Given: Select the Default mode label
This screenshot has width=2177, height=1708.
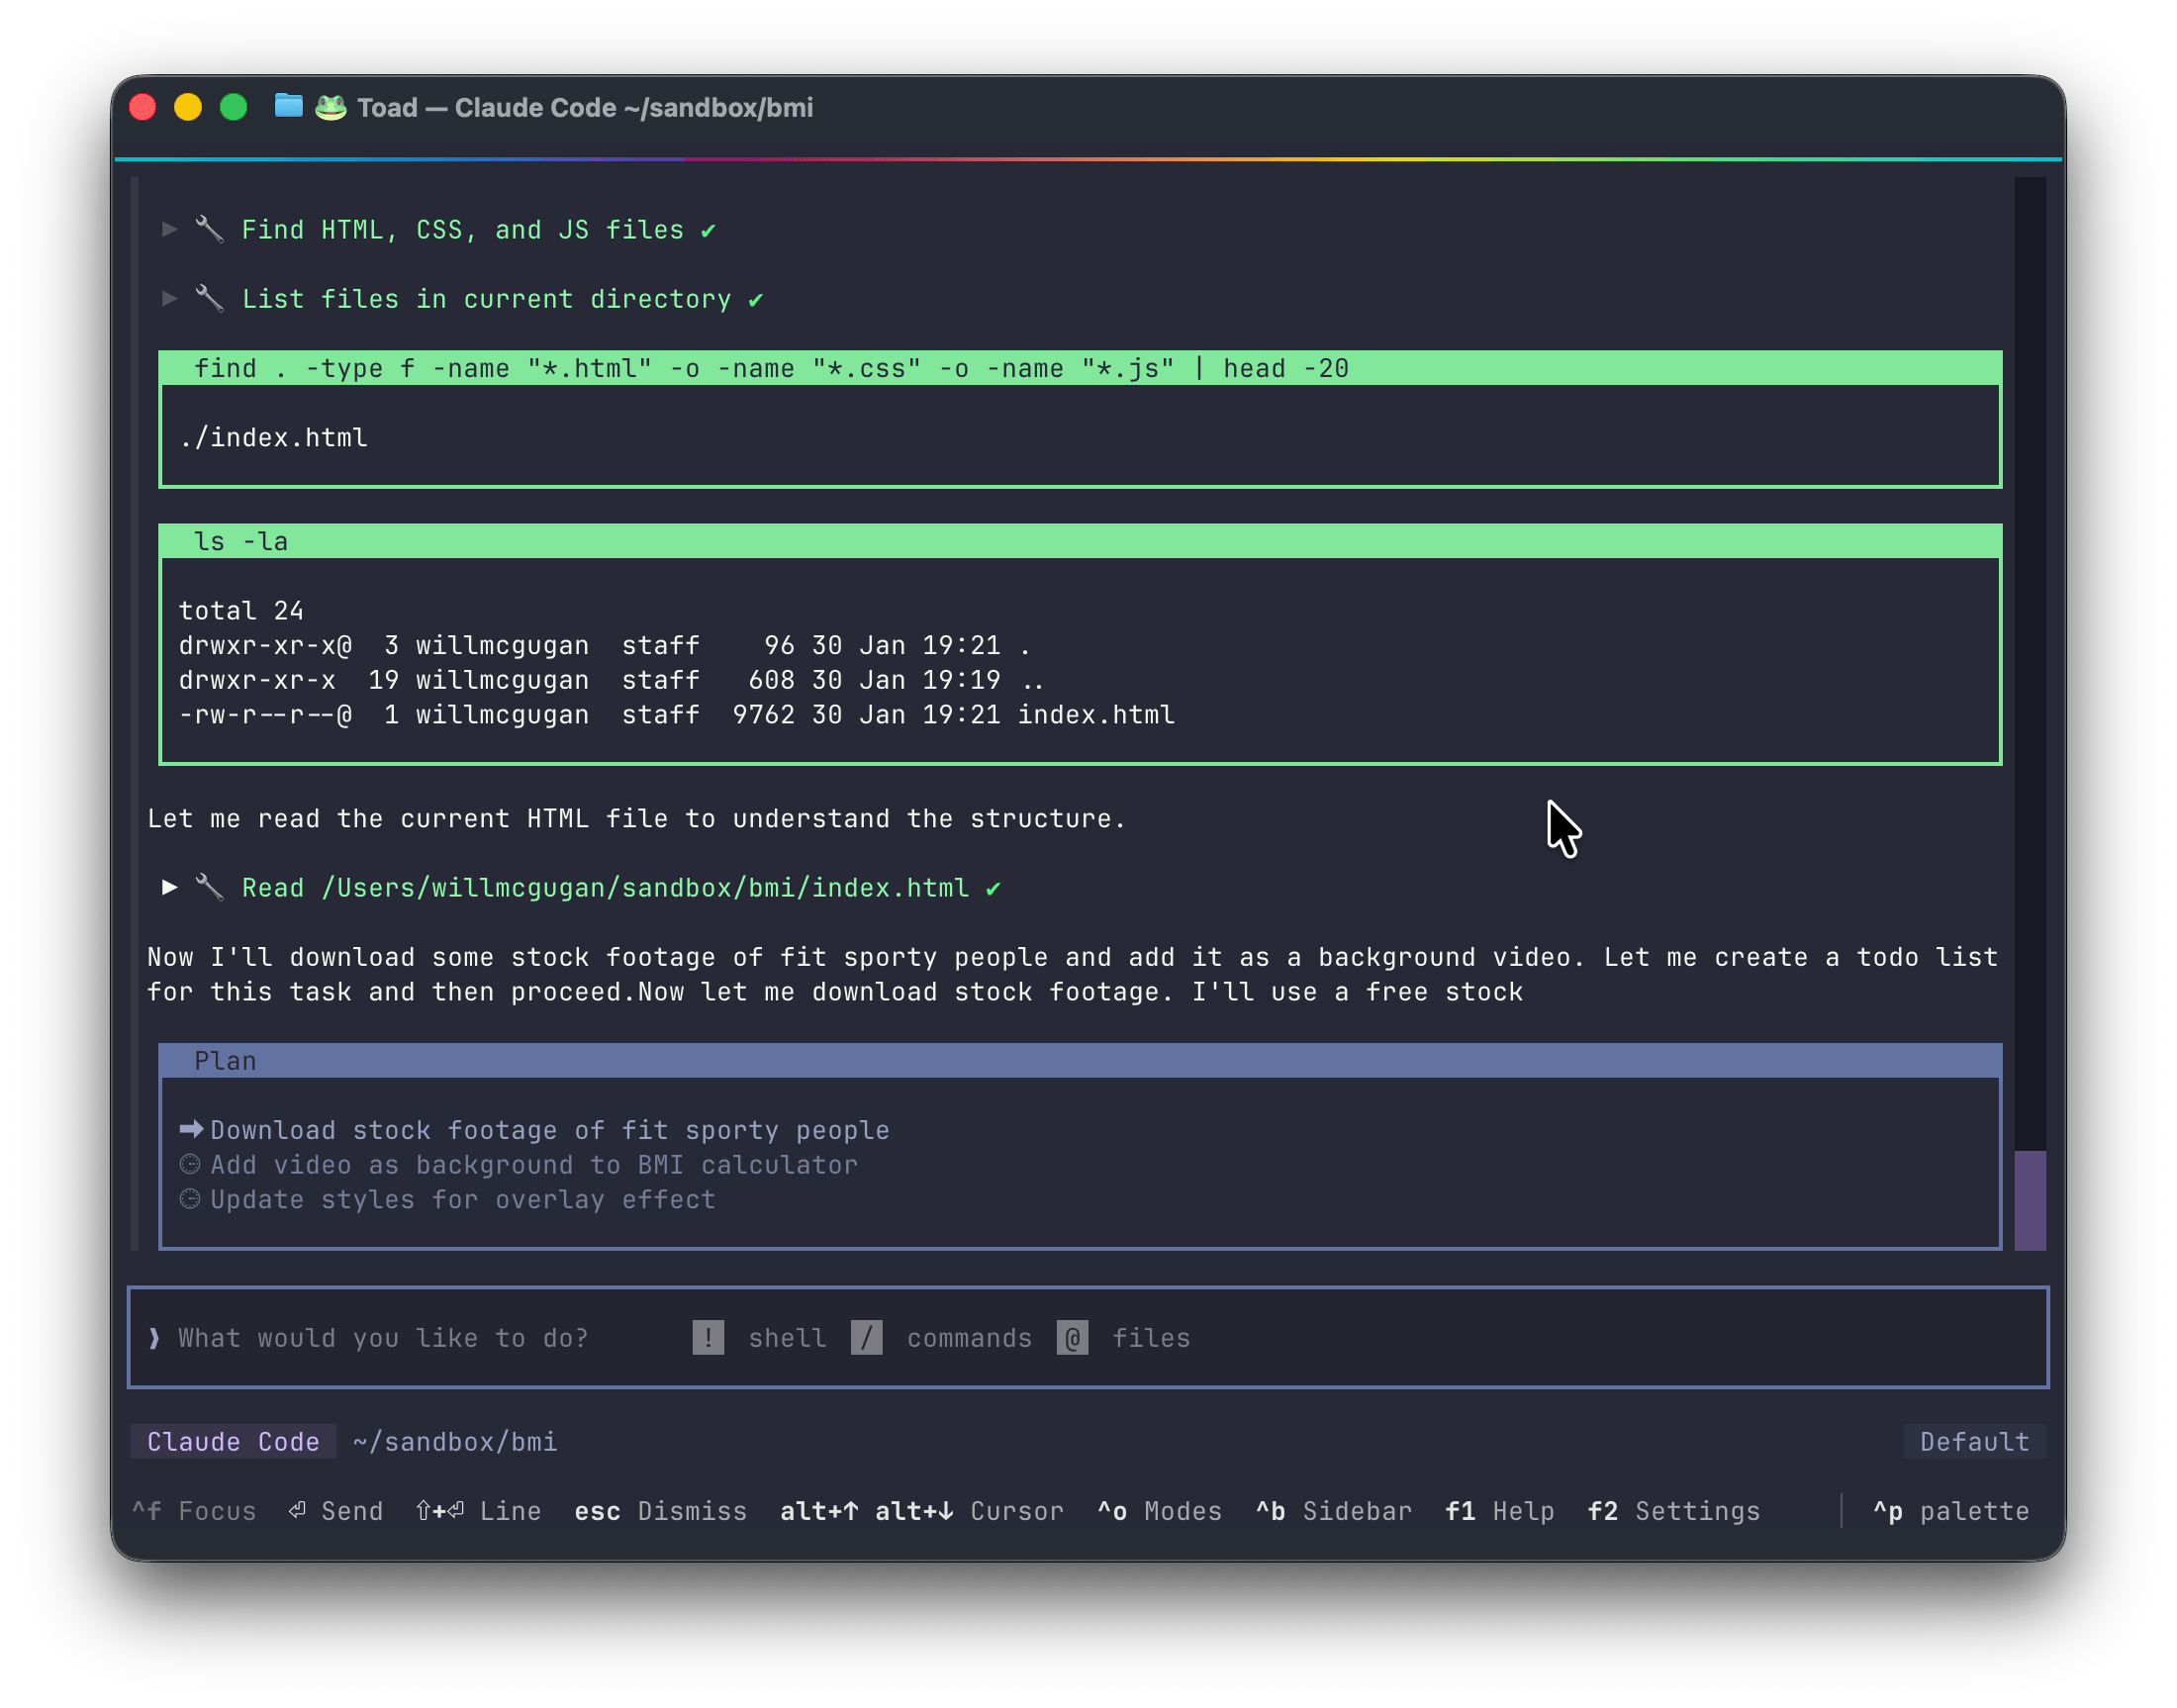Looking at the screenshot, I should (x=1974, y=1441).
